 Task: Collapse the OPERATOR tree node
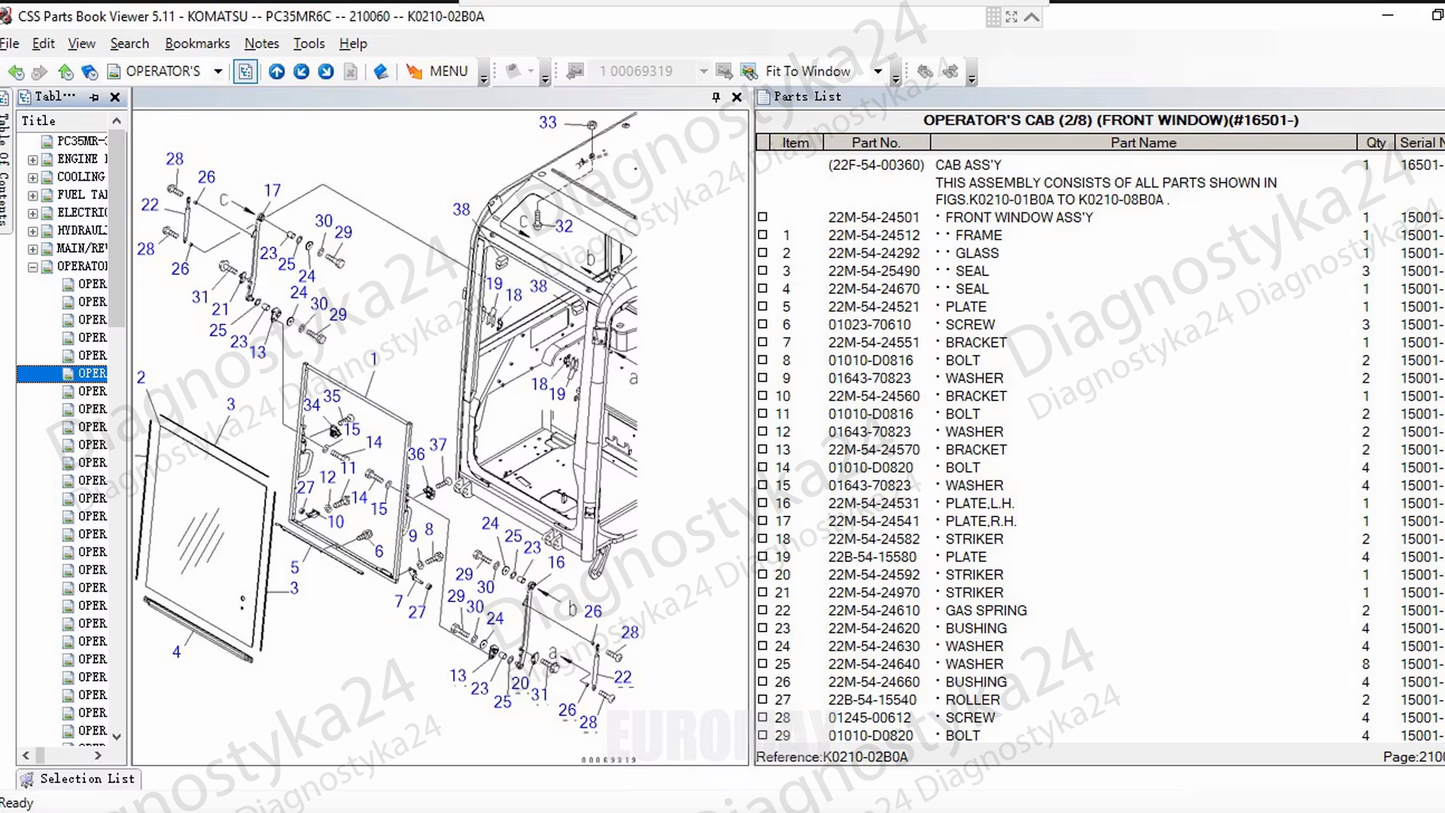(x=33, y=267)
